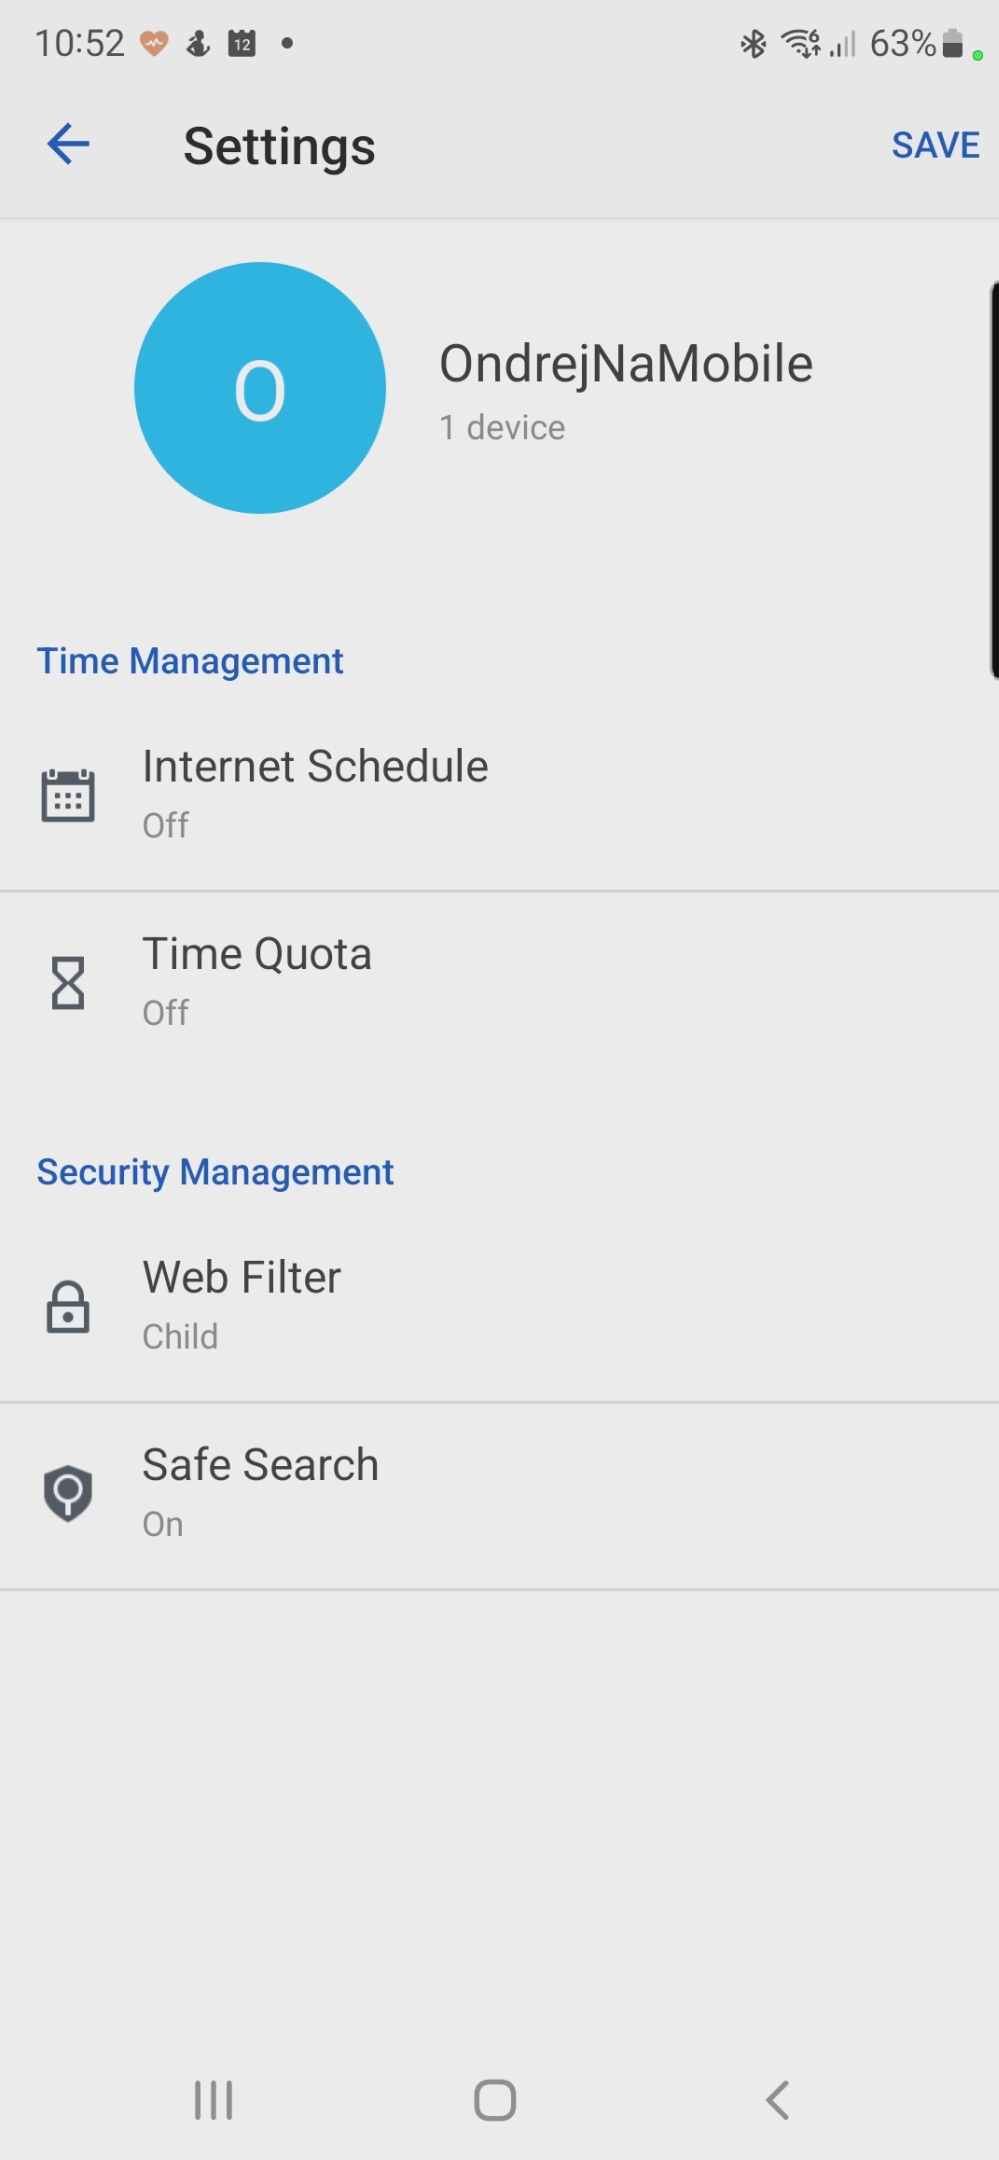This screenshot has height=2160, width=999.
Task: Tap the Time Quota Off status
Action: (166, 1013)
